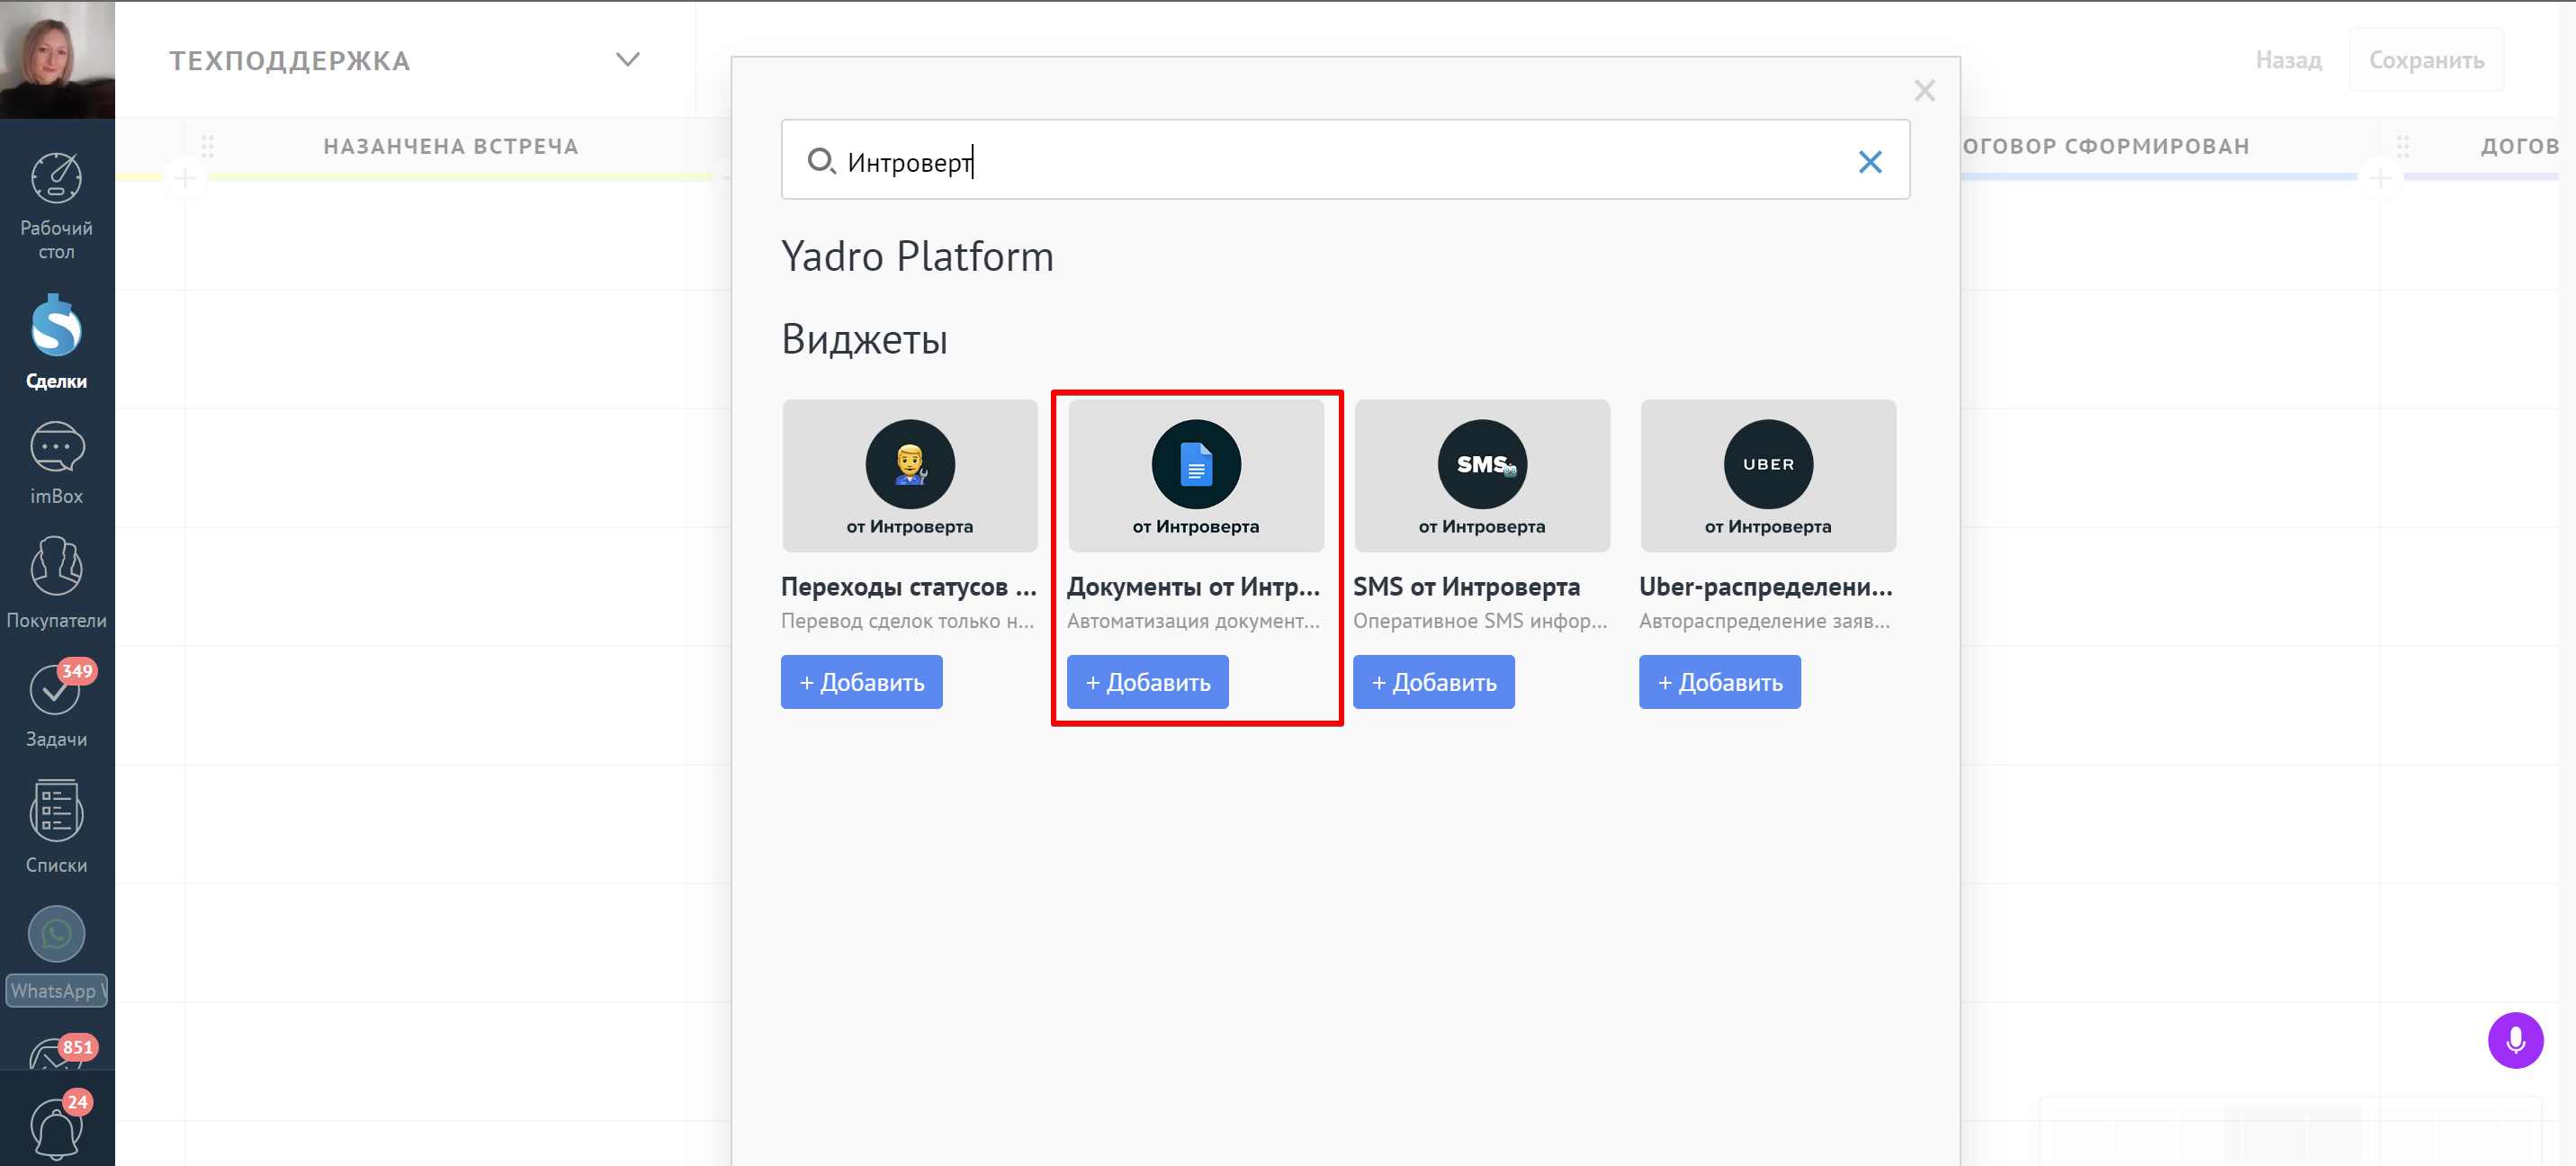Screen dimensions: 2576x1166
Task: Add the Uber-распределение widget
Action: click(1719, 682)
